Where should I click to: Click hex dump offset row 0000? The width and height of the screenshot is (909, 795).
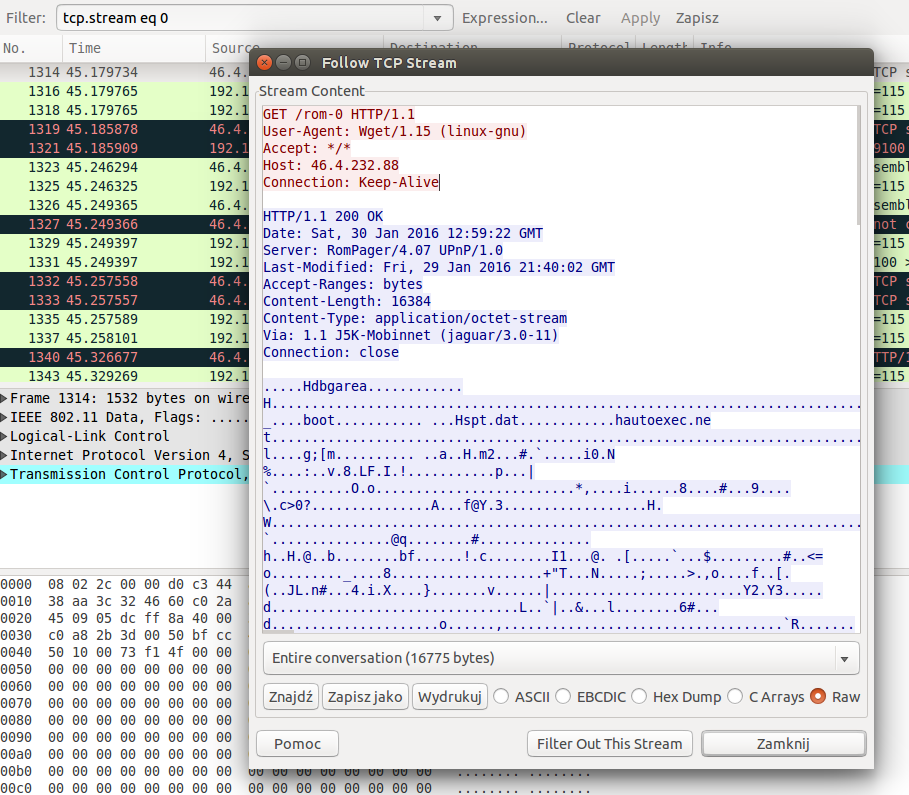[116, 584]
